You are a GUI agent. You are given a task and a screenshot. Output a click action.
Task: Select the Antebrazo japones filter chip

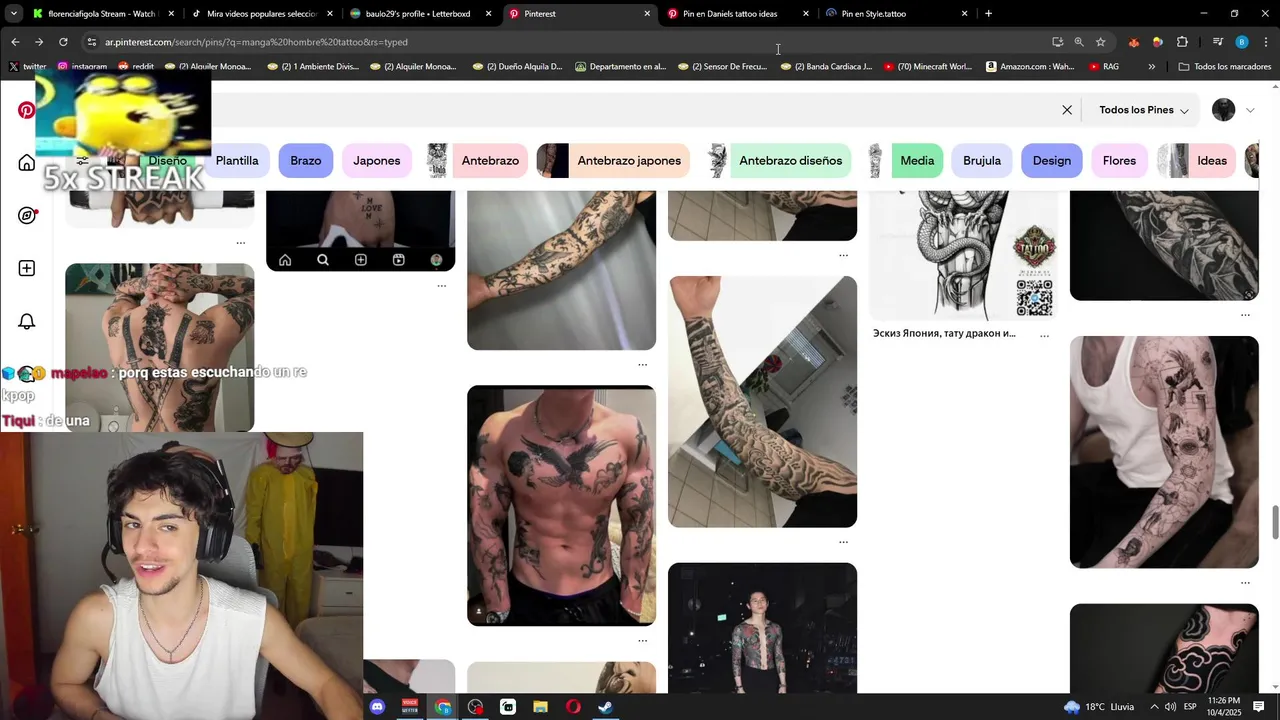614,160
